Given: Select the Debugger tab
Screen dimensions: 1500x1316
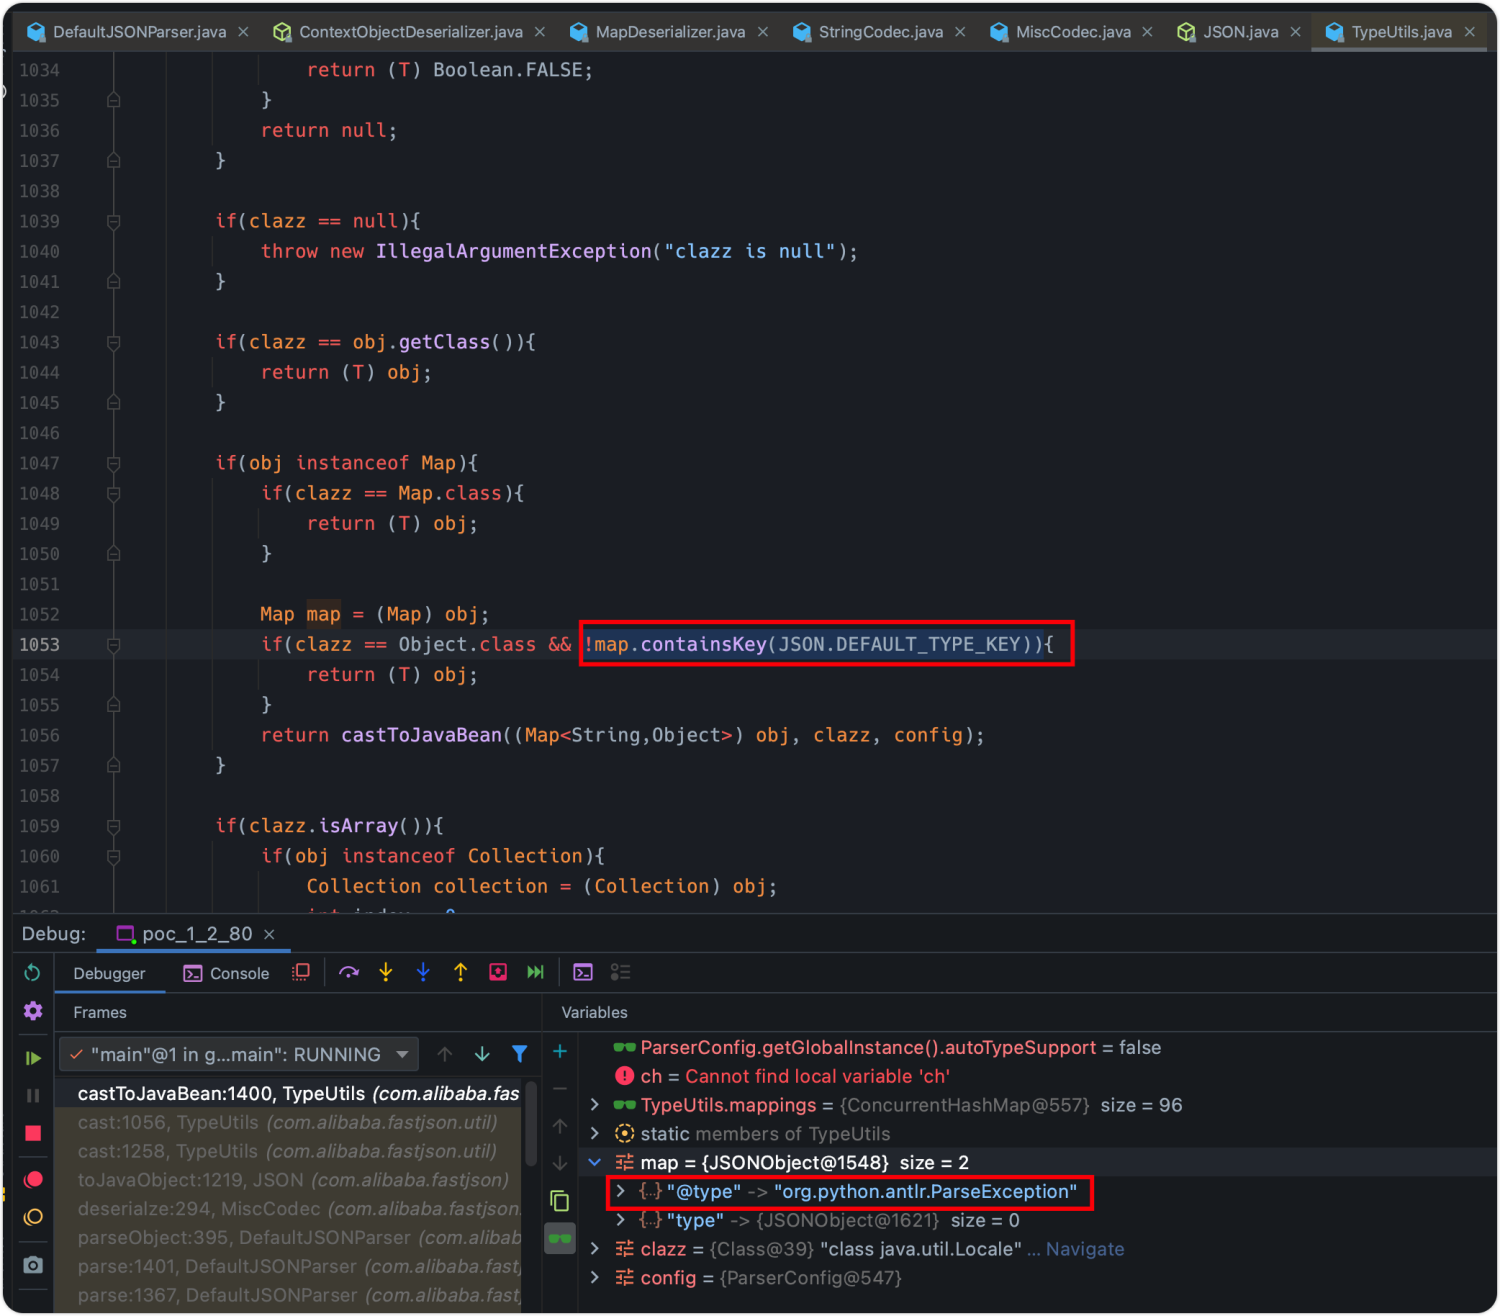Looking at the screenshot, I should (x=109, y=973).
